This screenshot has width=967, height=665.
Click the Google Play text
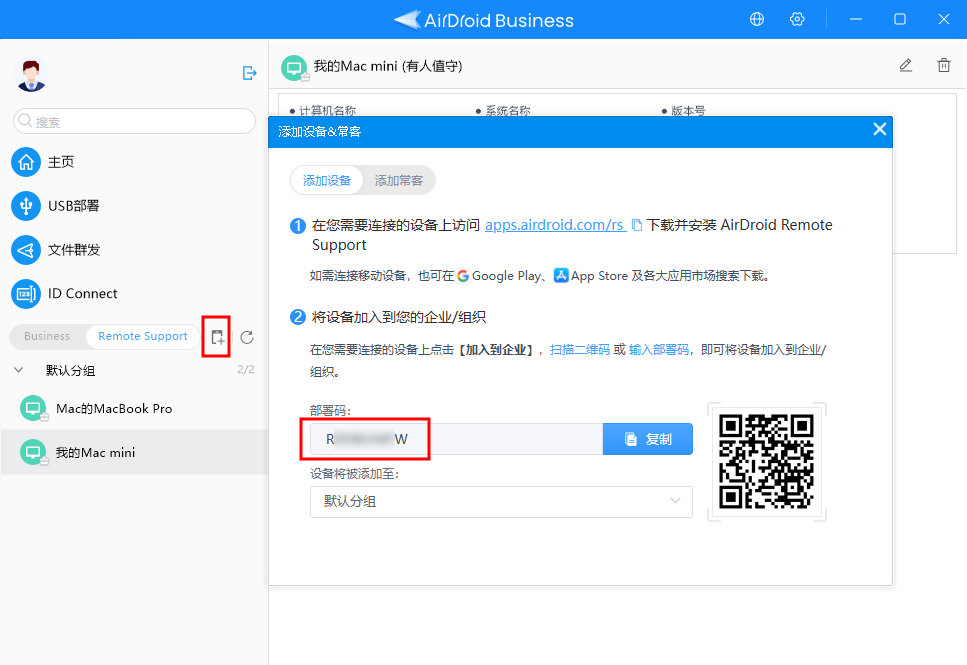point(506,276)
